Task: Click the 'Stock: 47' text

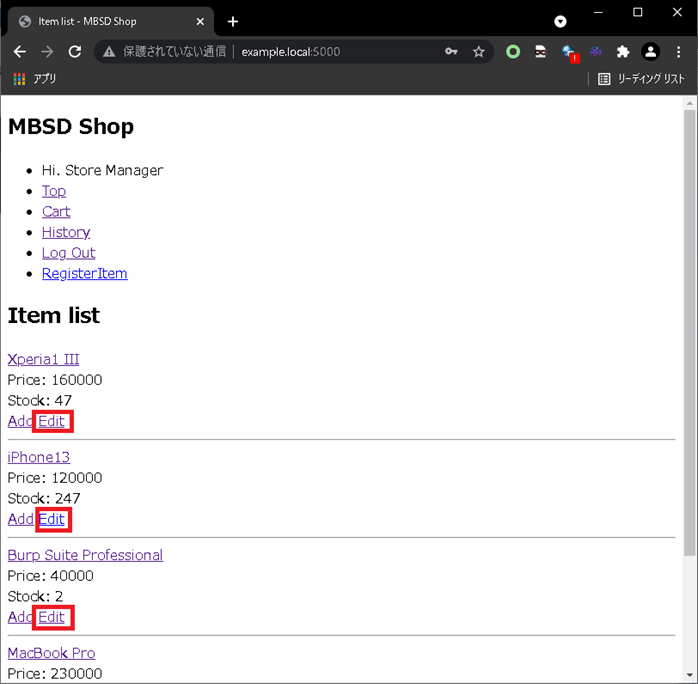Action: click(40, 401)
